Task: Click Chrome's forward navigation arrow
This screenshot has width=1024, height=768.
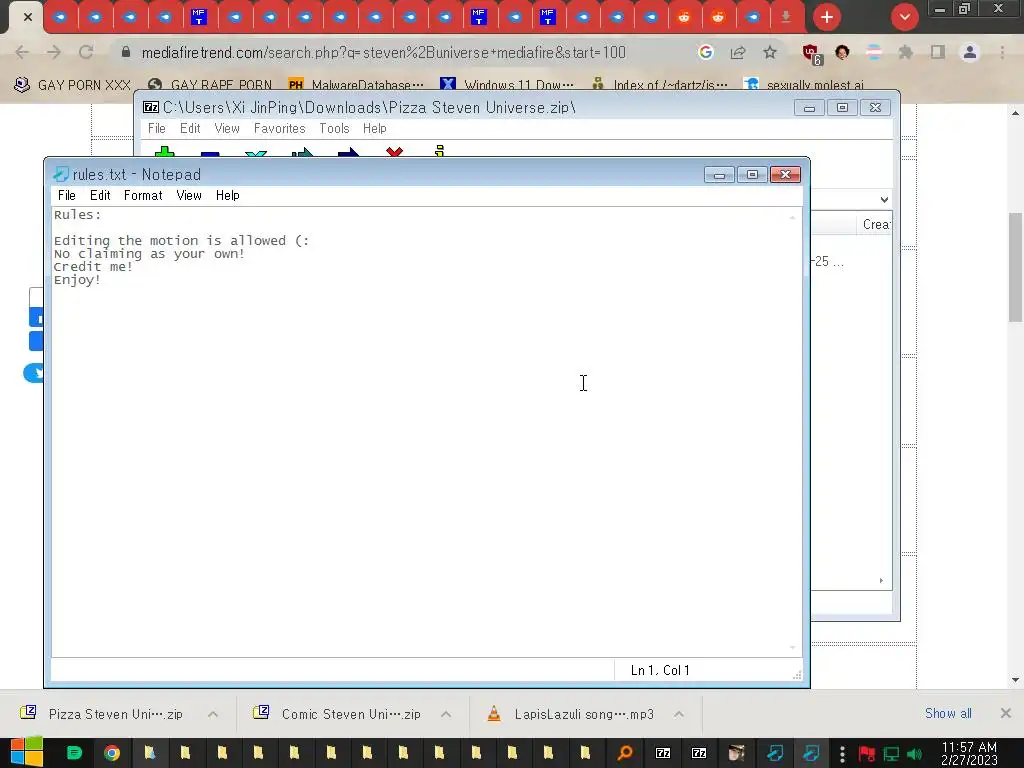Action: [54, 52]
